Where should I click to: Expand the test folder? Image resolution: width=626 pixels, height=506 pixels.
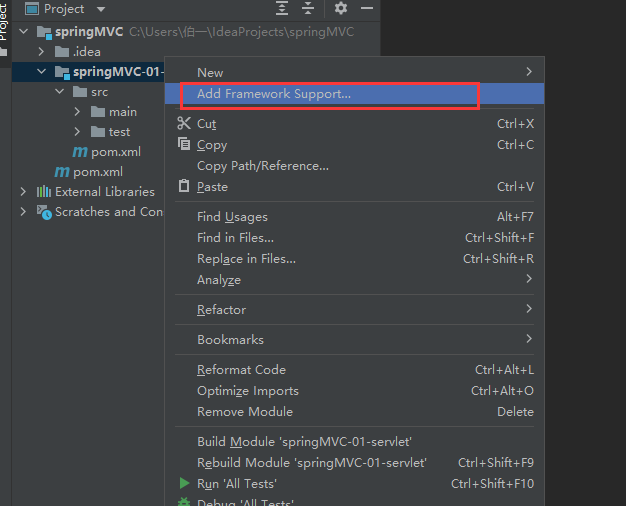point(77,131)
